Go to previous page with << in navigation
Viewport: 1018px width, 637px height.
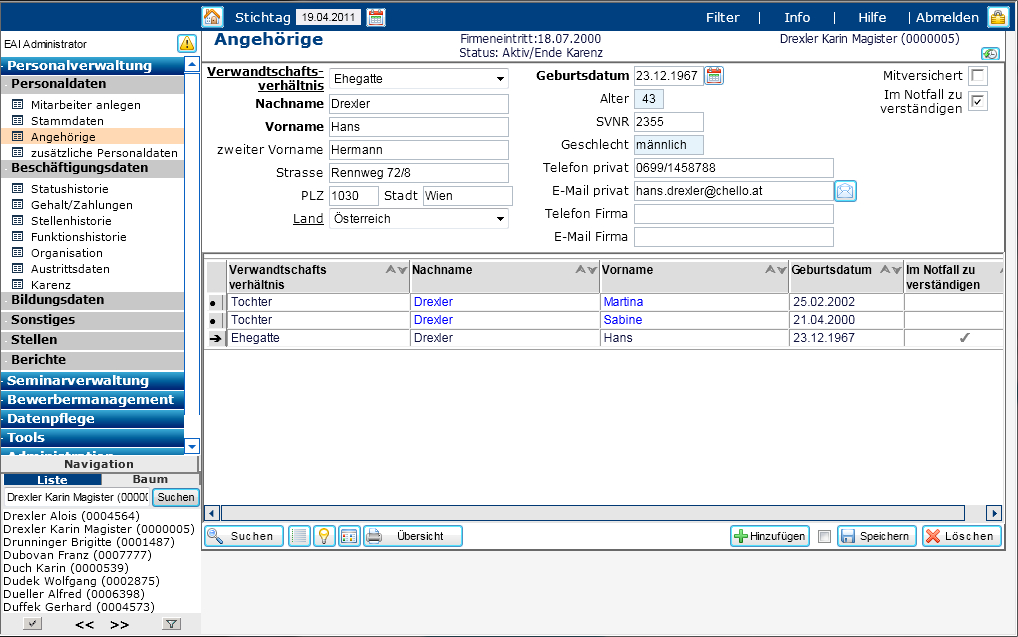(84, 625)
